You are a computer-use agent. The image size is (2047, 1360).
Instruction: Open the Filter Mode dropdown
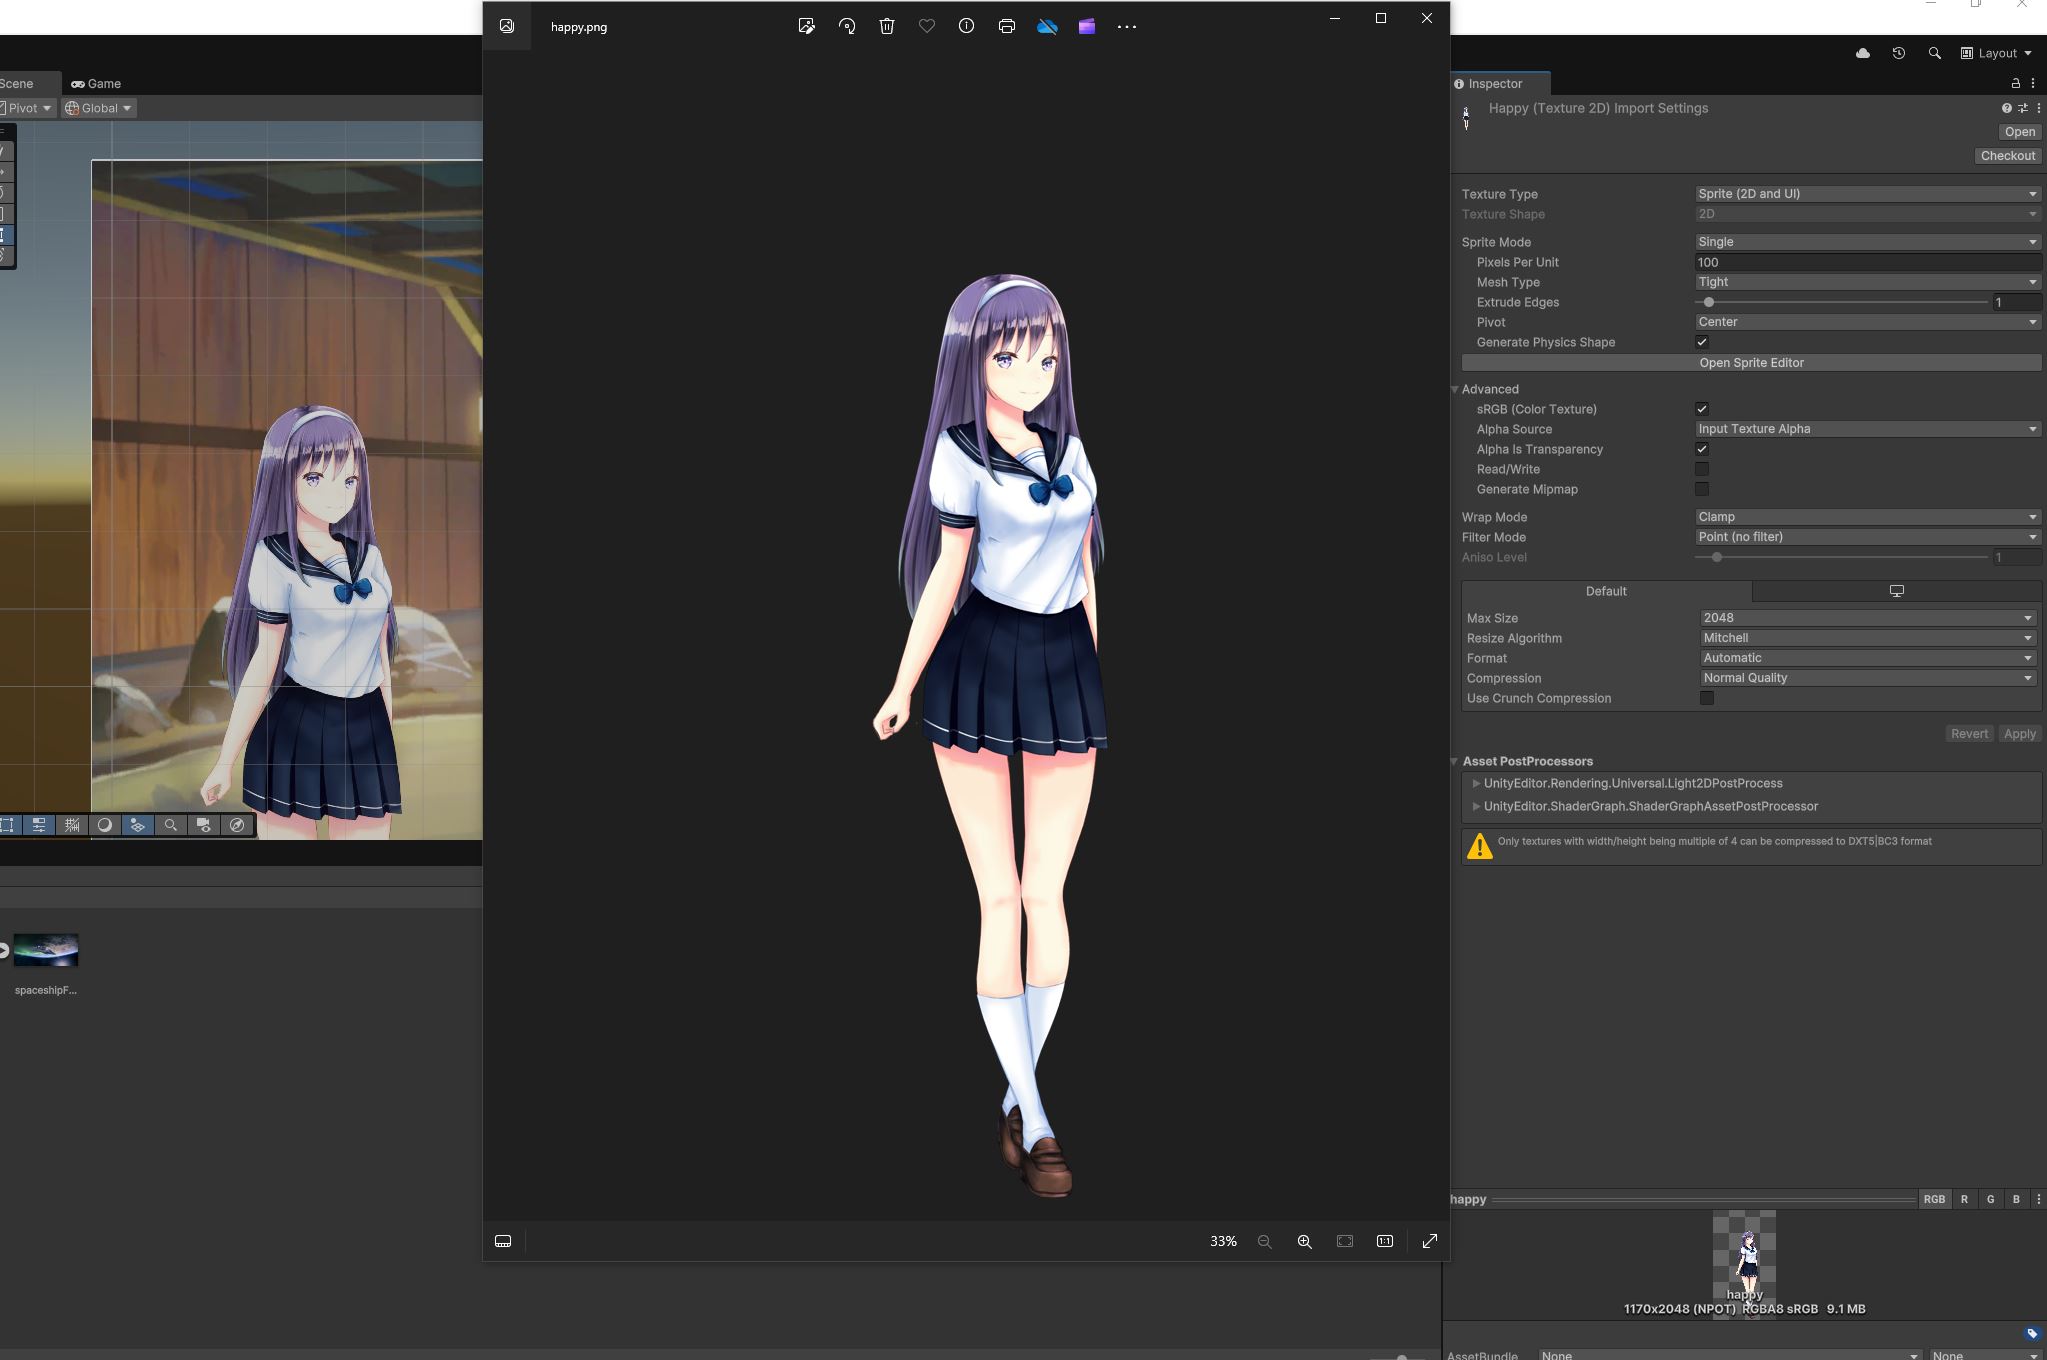(x=1864, y=537)
